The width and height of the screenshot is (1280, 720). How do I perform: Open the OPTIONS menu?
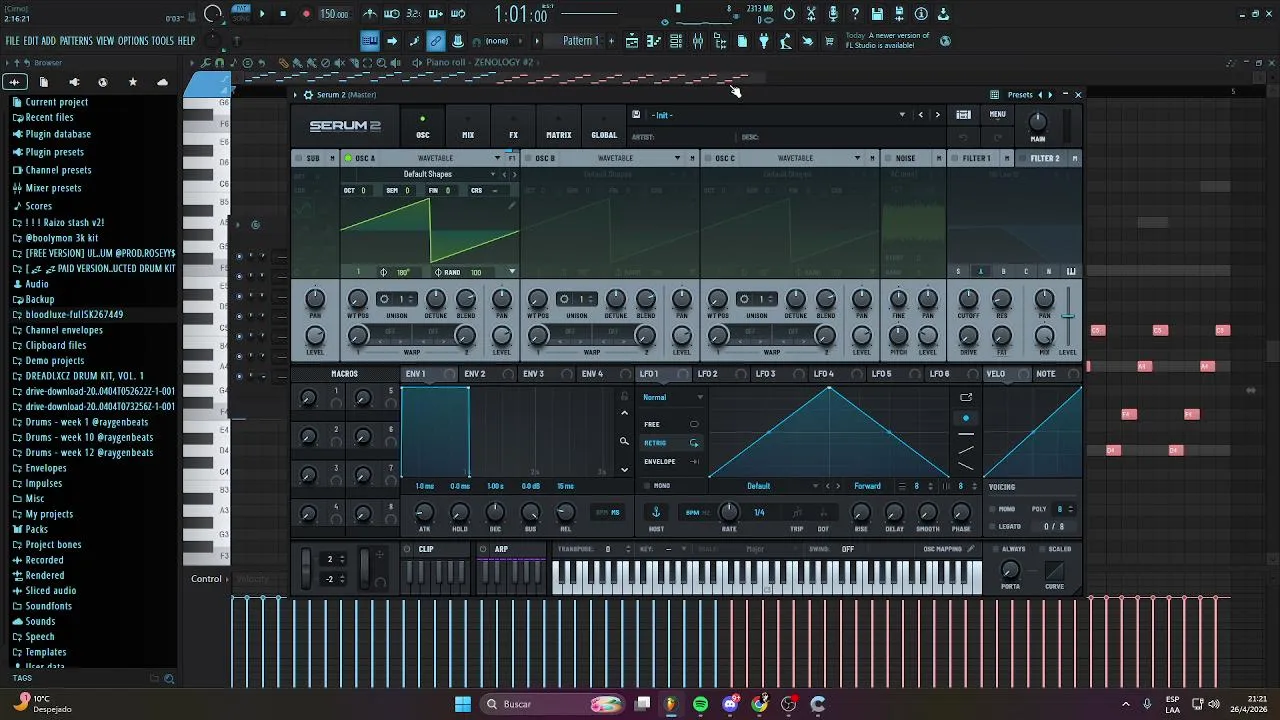coord(133,41)
